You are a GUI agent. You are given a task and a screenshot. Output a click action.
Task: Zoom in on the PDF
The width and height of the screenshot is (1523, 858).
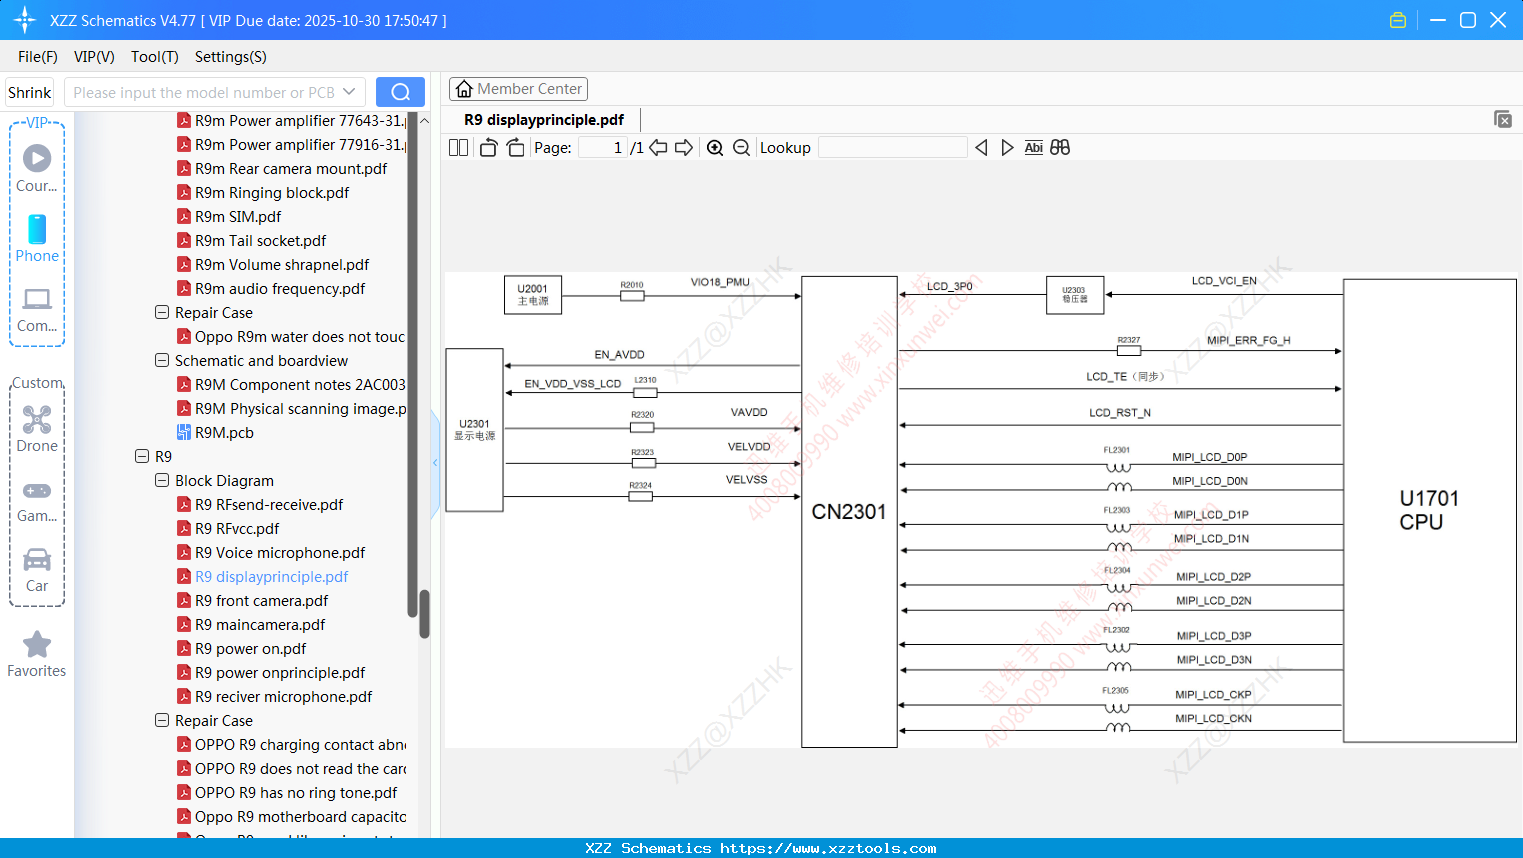[714, 147]
